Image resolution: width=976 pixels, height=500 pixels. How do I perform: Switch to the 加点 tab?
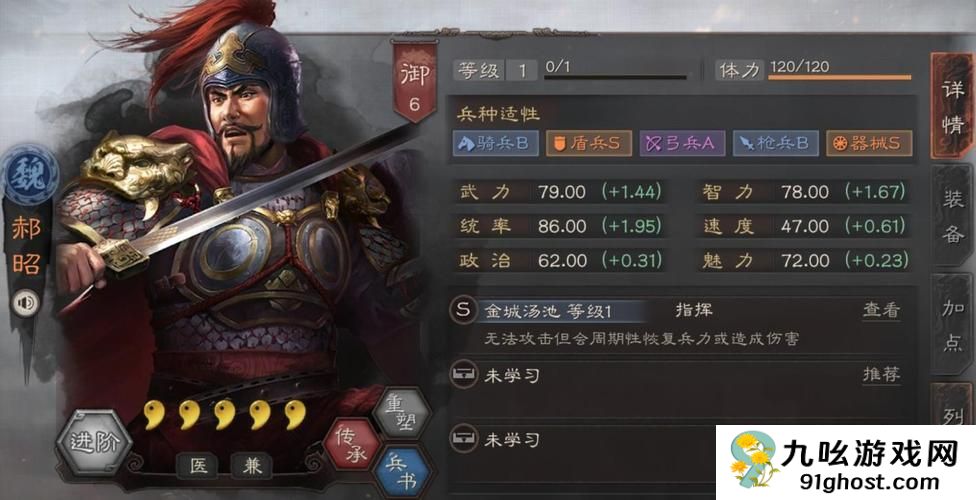coord(953,325)
